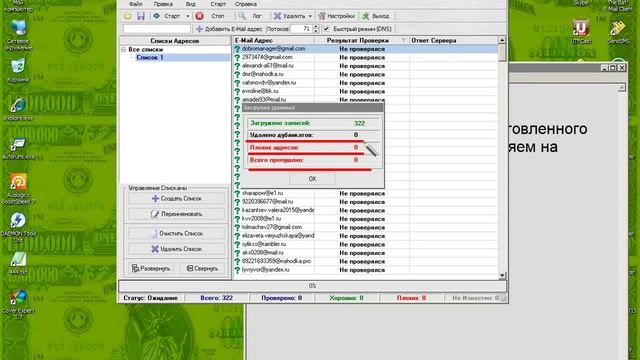Click Плохих: 0 in status bar
Screen dimensions: 640x360
[411, 298]
